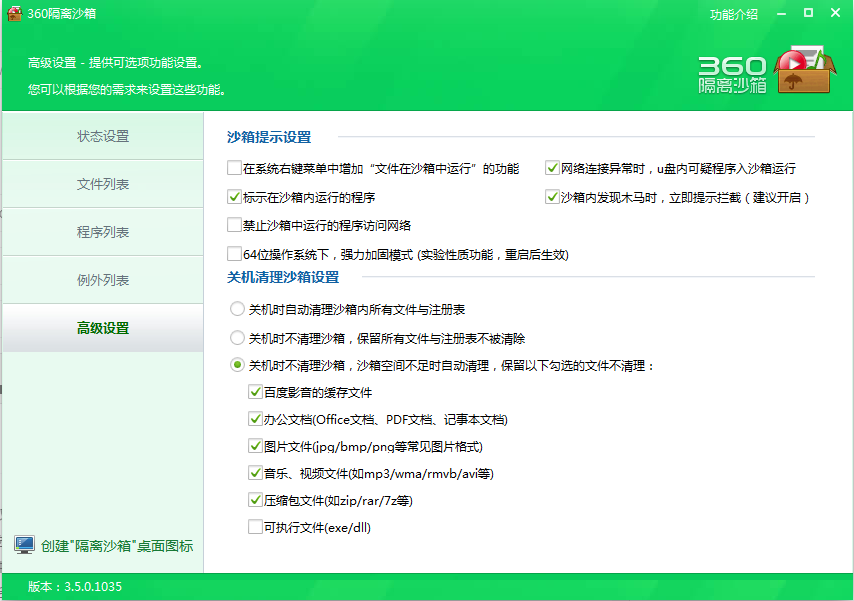Toggle 64位操作系统 强力加固模式 checkbox
The image size is (854, 601).
tap(235, 254)
